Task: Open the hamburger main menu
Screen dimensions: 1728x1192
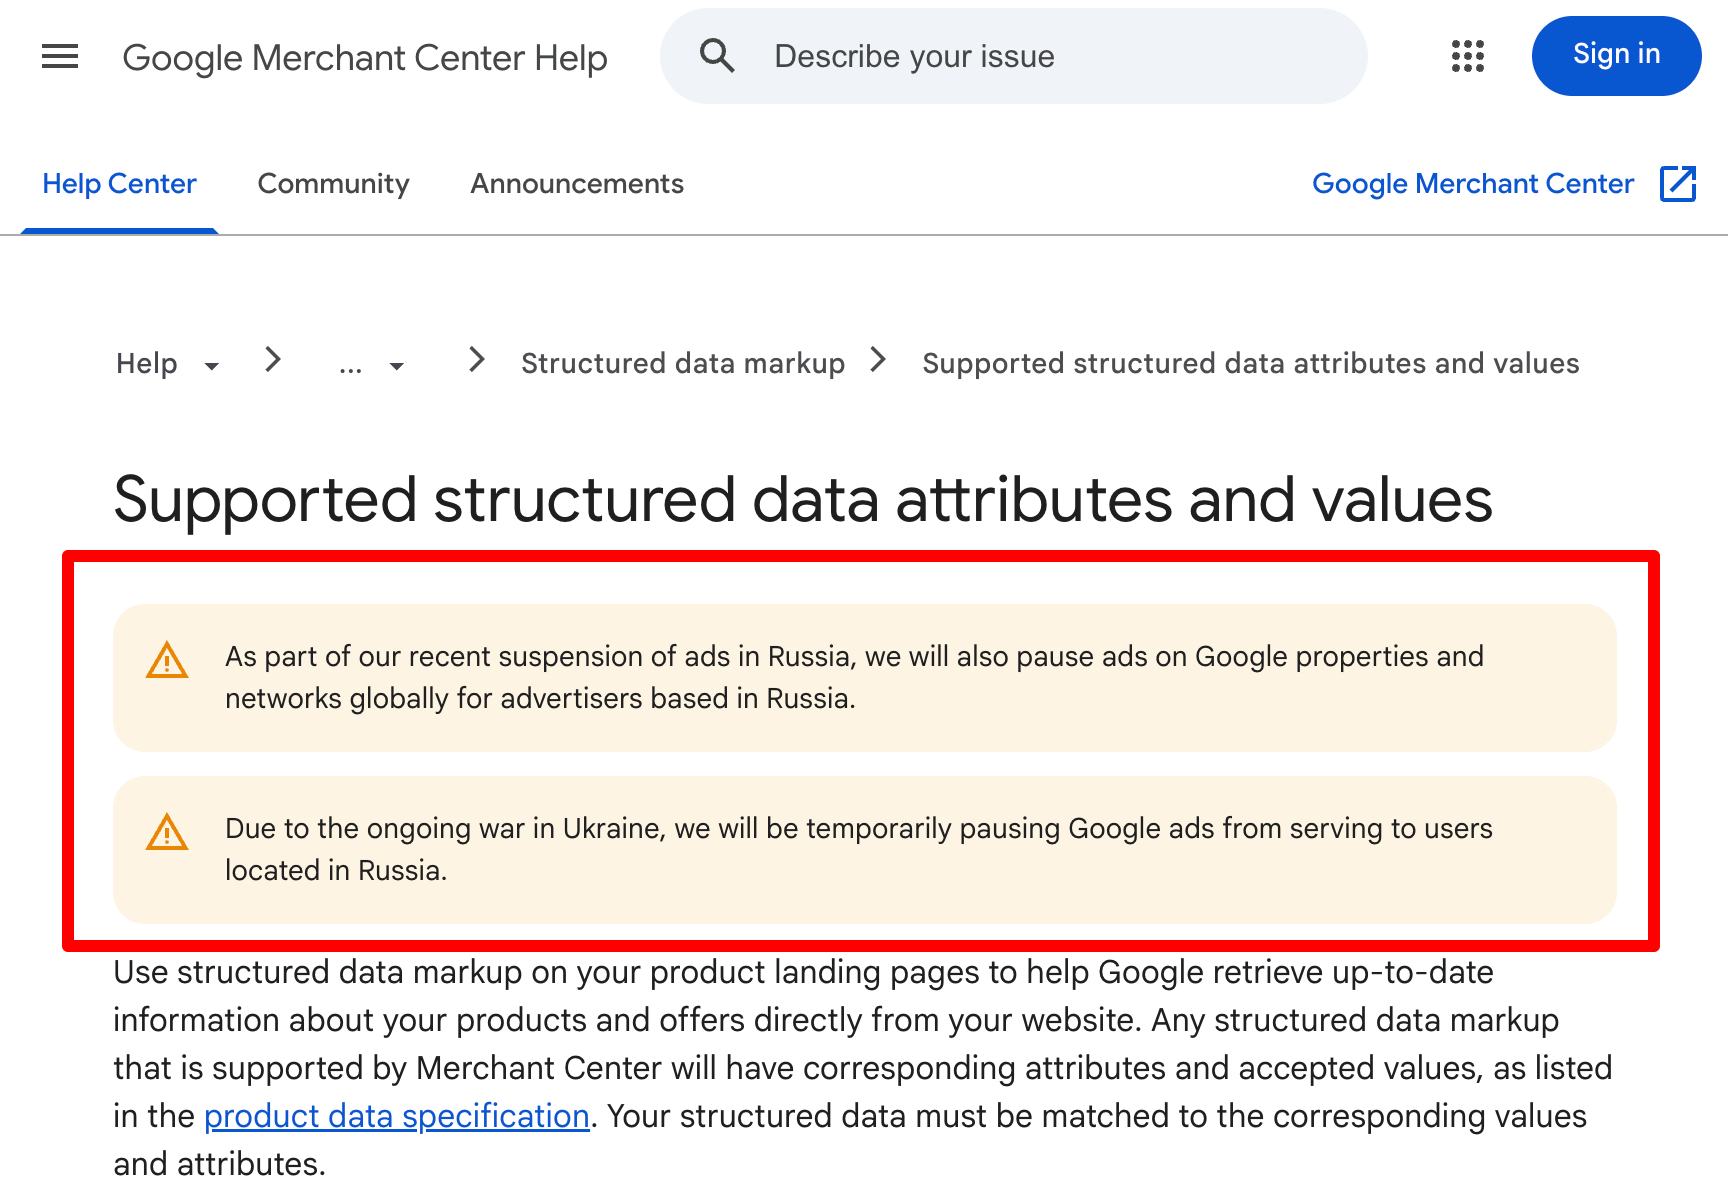Action: pyautogui.click(x=60, y=57)
